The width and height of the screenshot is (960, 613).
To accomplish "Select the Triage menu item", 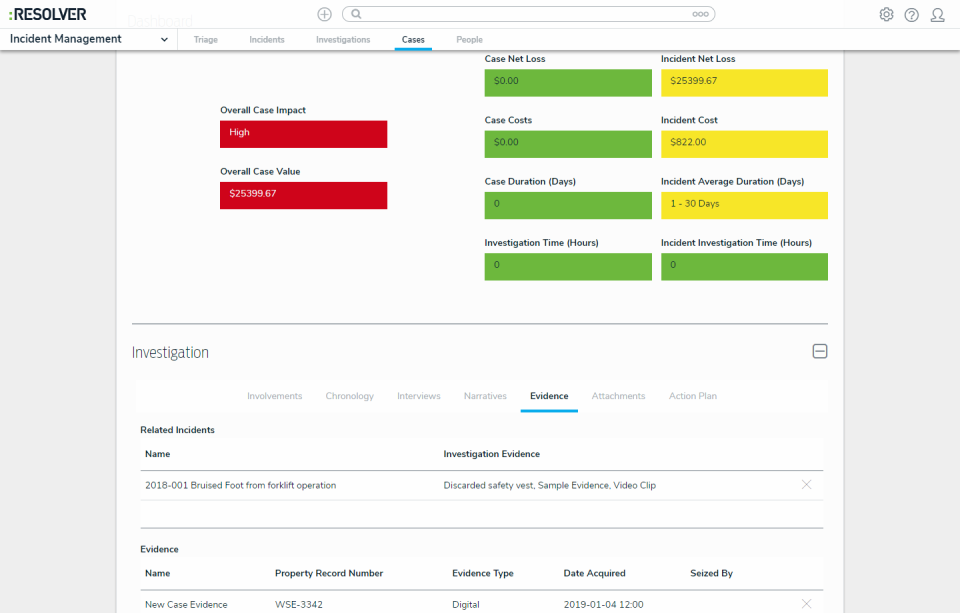I will tap(205, 39).
